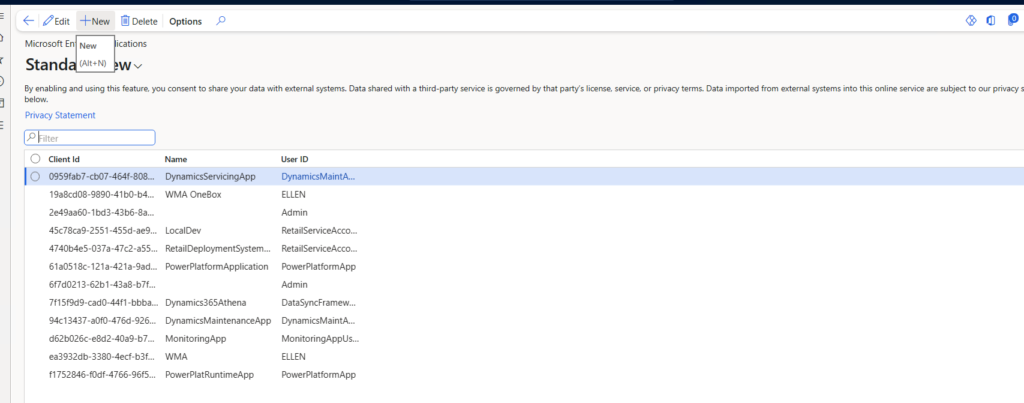
Task: Select the cell 6f7d0213-62b1-43a8-b7f...
Action: point(102,285)
